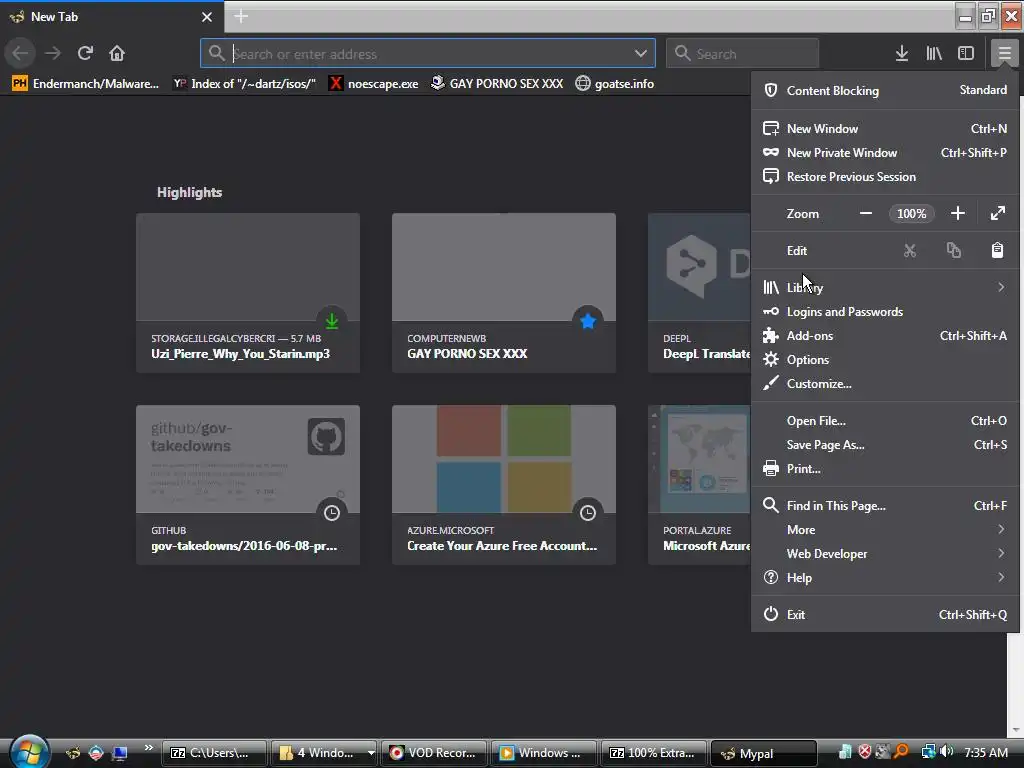Reload the page with the refresh icon
Viewport: 1024px width, 768px height.
pyautogui.click(x=85, y=53)
